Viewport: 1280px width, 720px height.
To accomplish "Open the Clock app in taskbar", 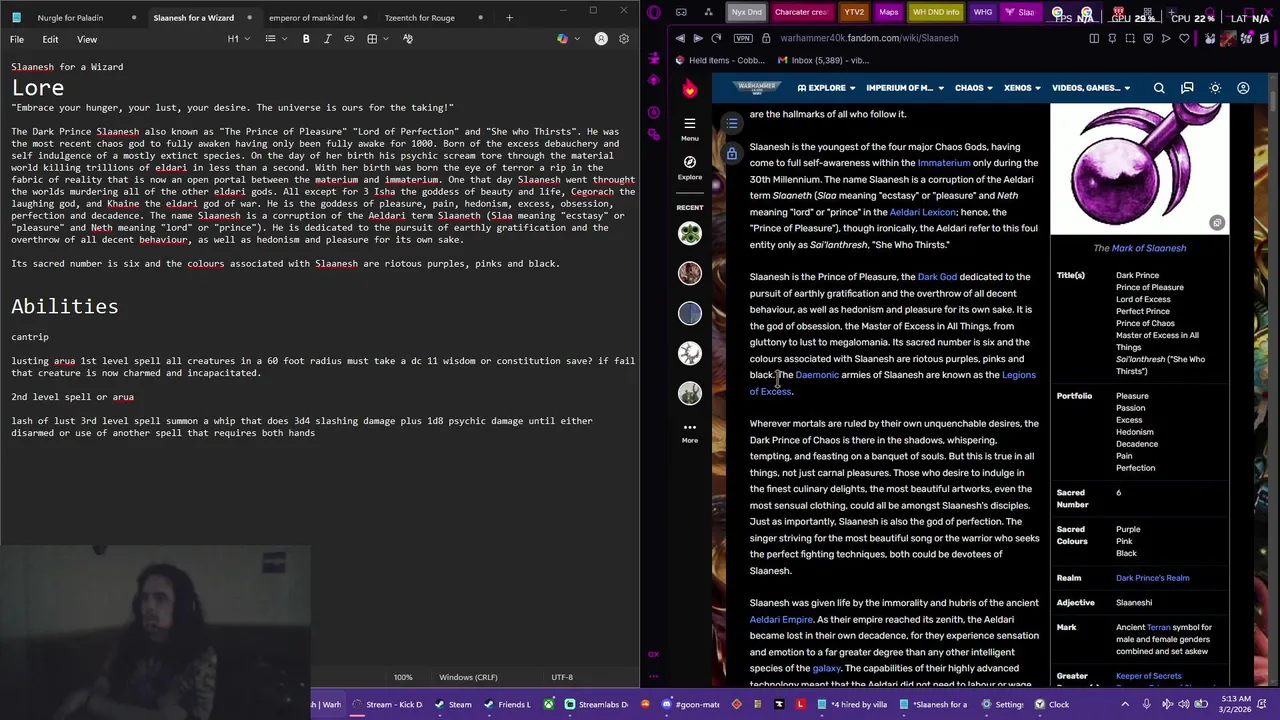I will 1052,704.
